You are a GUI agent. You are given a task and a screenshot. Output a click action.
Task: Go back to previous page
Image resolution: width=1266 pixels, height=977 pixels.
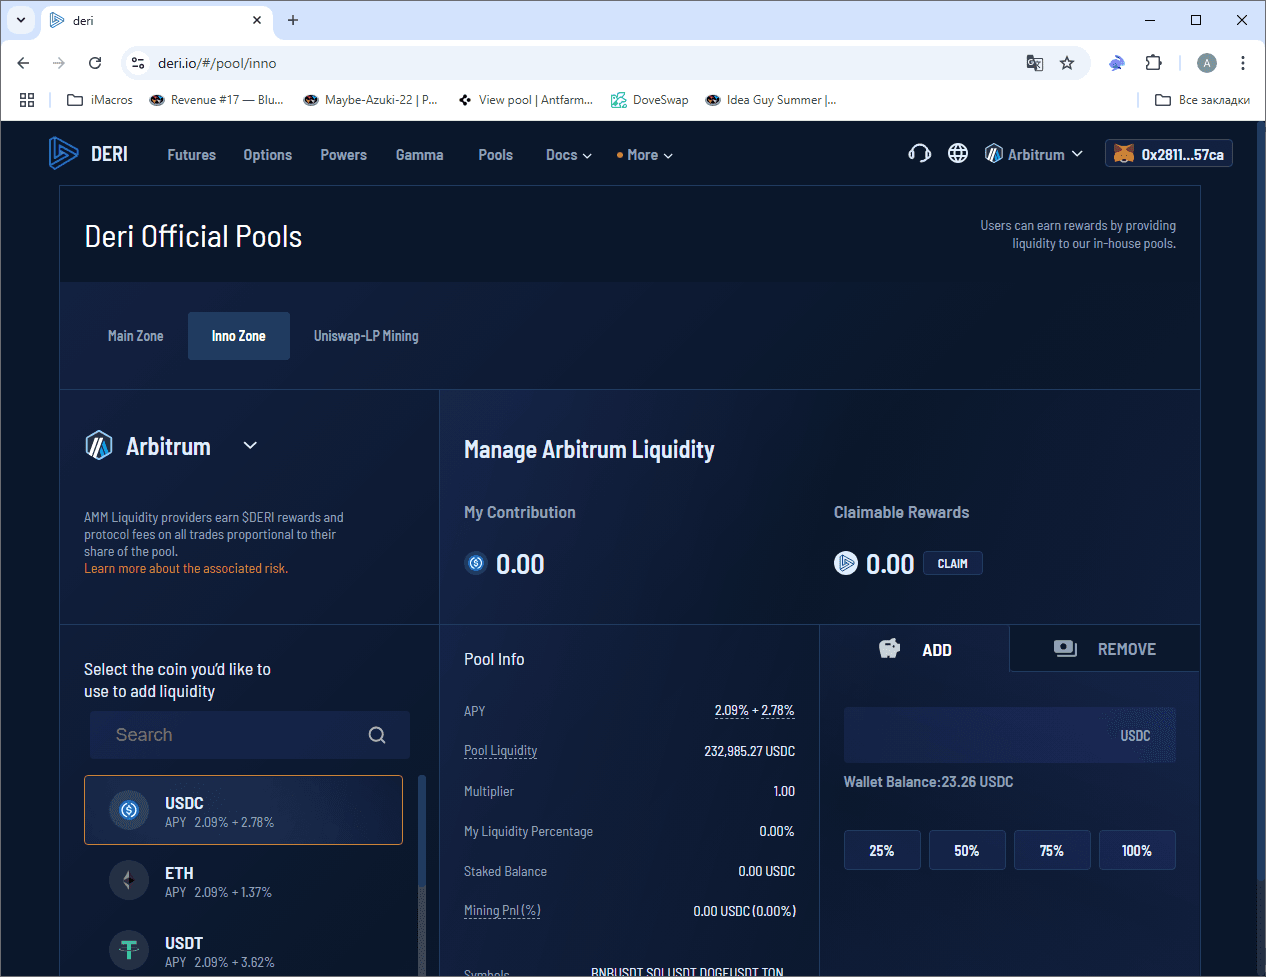coord(23,63)
